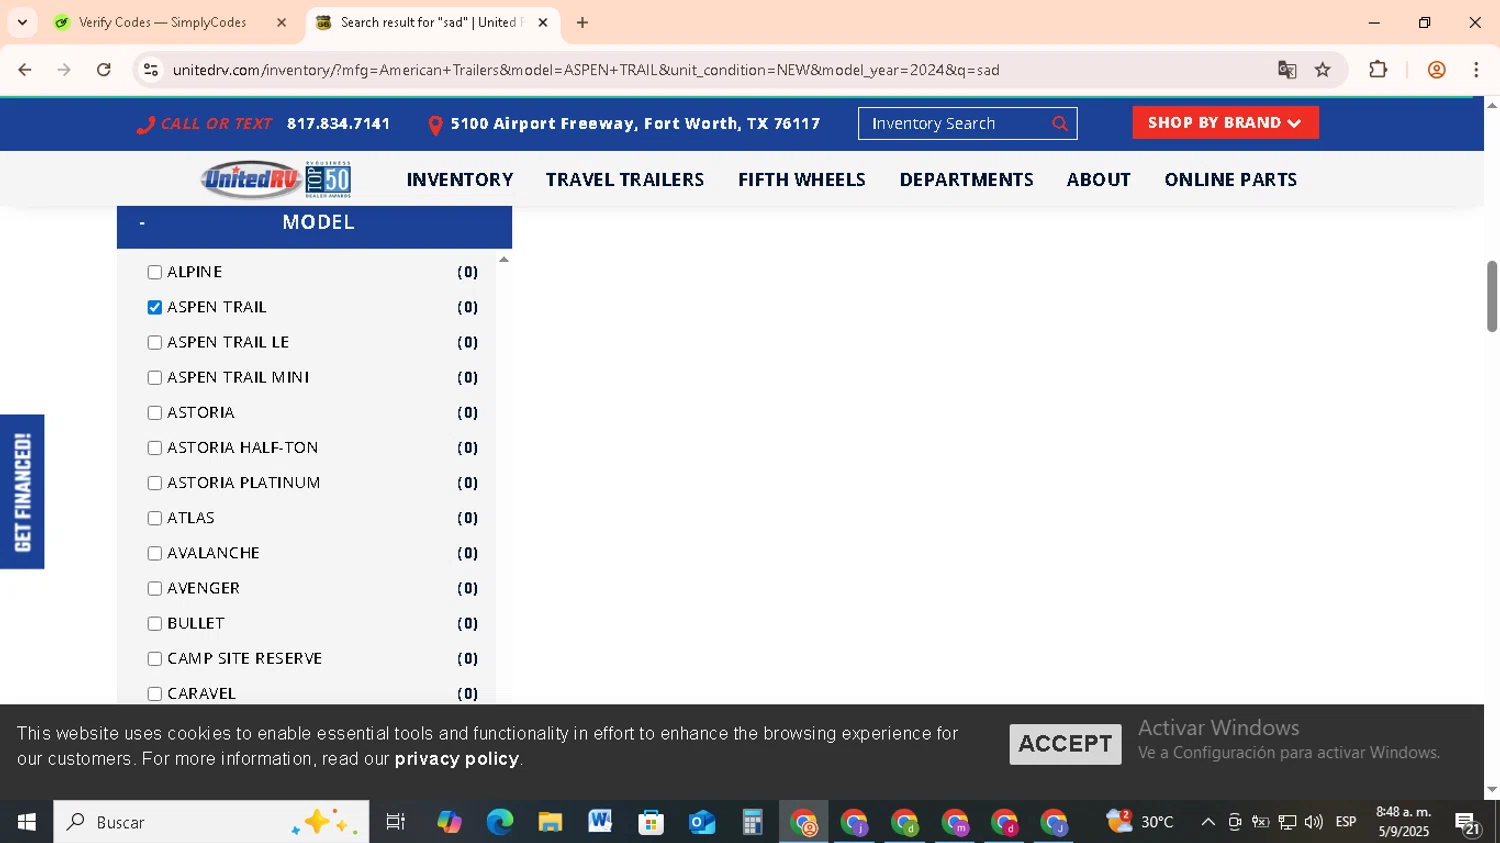Open Windows Start menu
The image size is (1500, 843).
click(x=26, y=822)
